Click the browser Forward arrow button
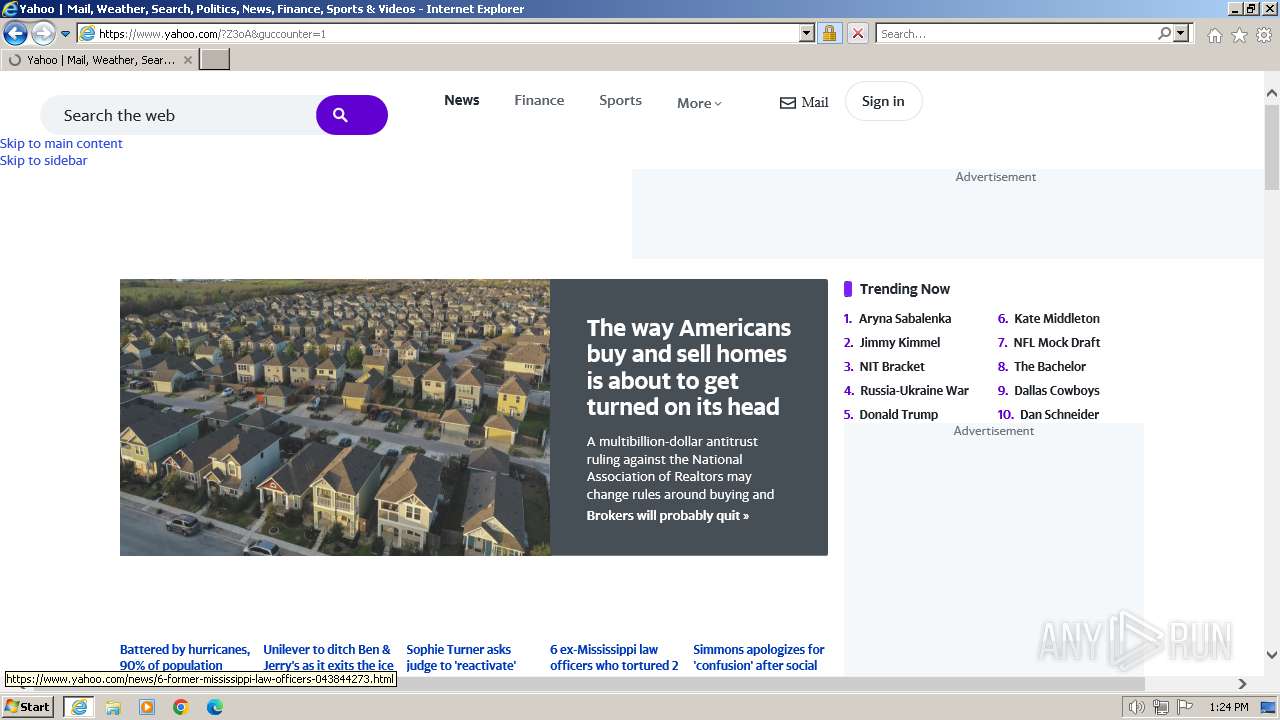 click(x=43, y=33)
